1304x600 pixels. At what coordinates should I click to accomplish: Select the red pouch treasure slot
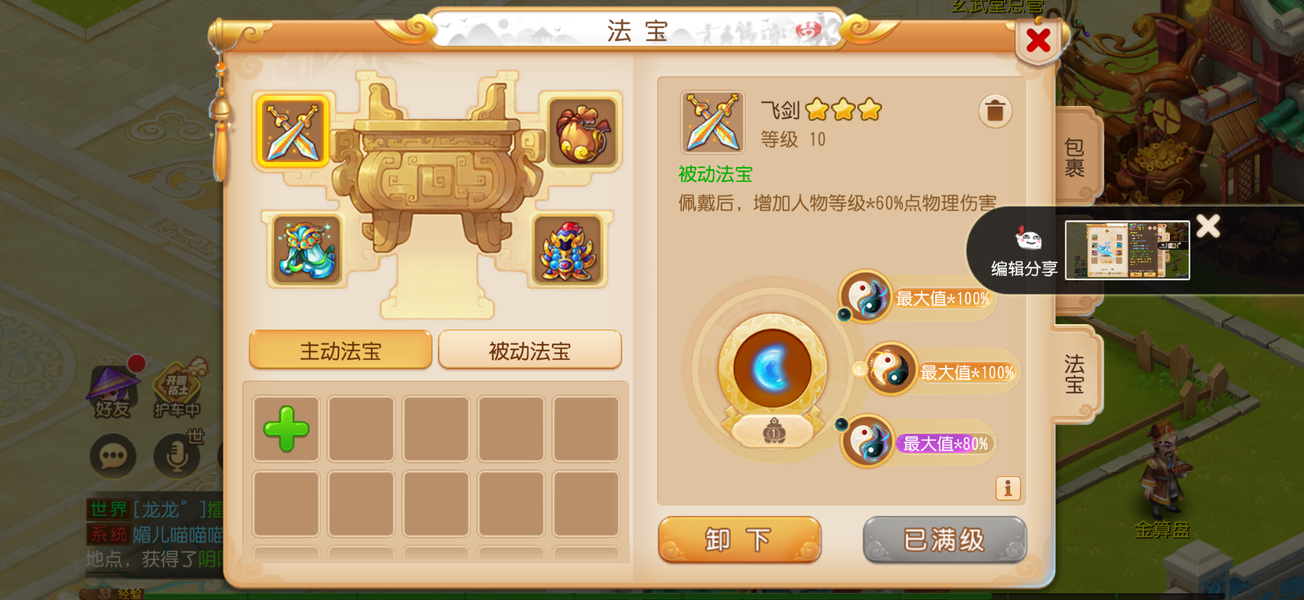coord(581,131)
